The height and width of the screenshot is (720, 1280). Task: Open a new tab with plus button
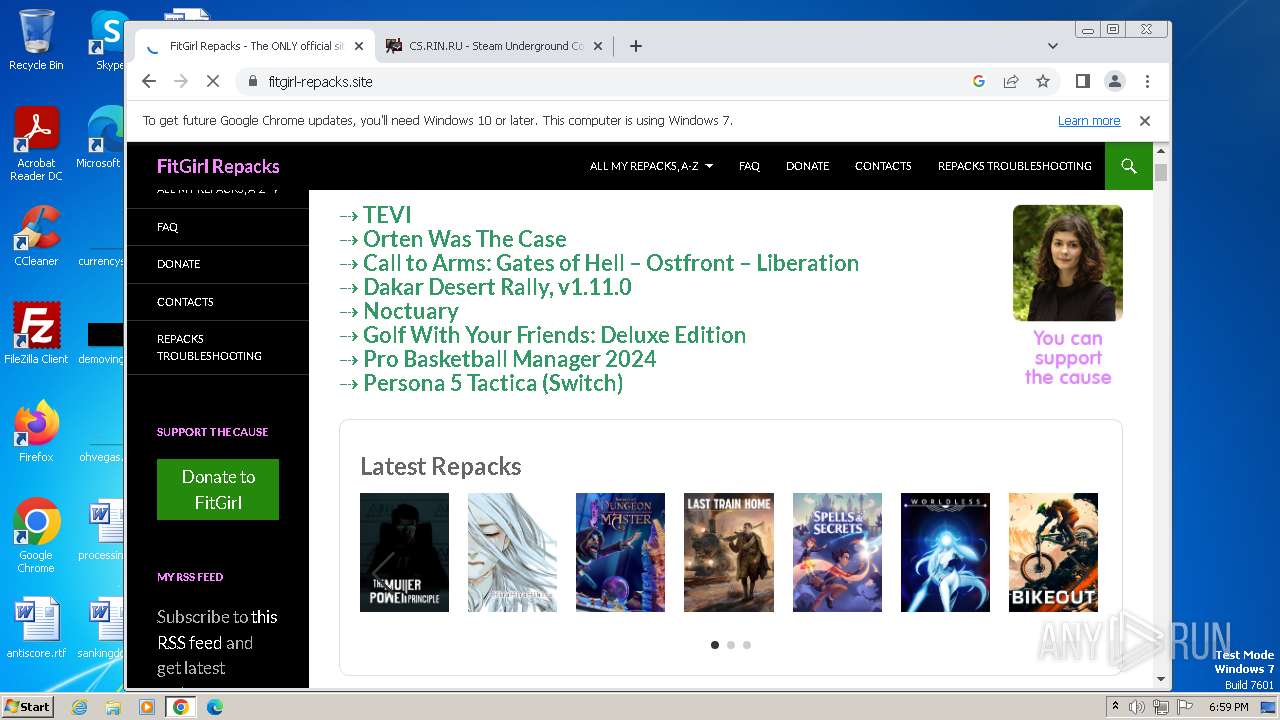pos(635,46)
